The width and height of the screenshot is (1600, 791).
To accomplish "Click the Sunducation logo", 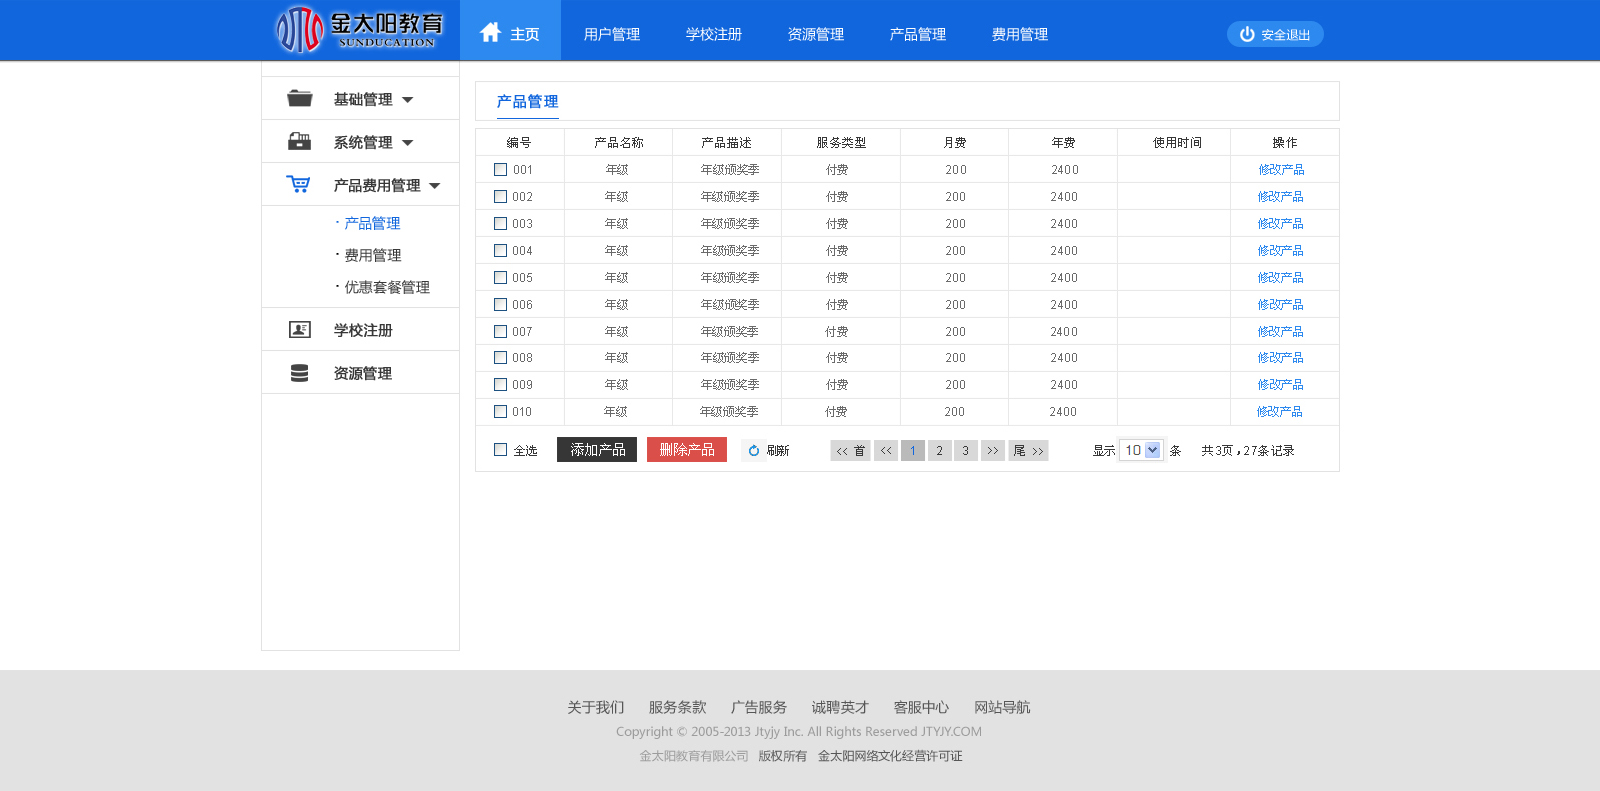I will (359, 30).
